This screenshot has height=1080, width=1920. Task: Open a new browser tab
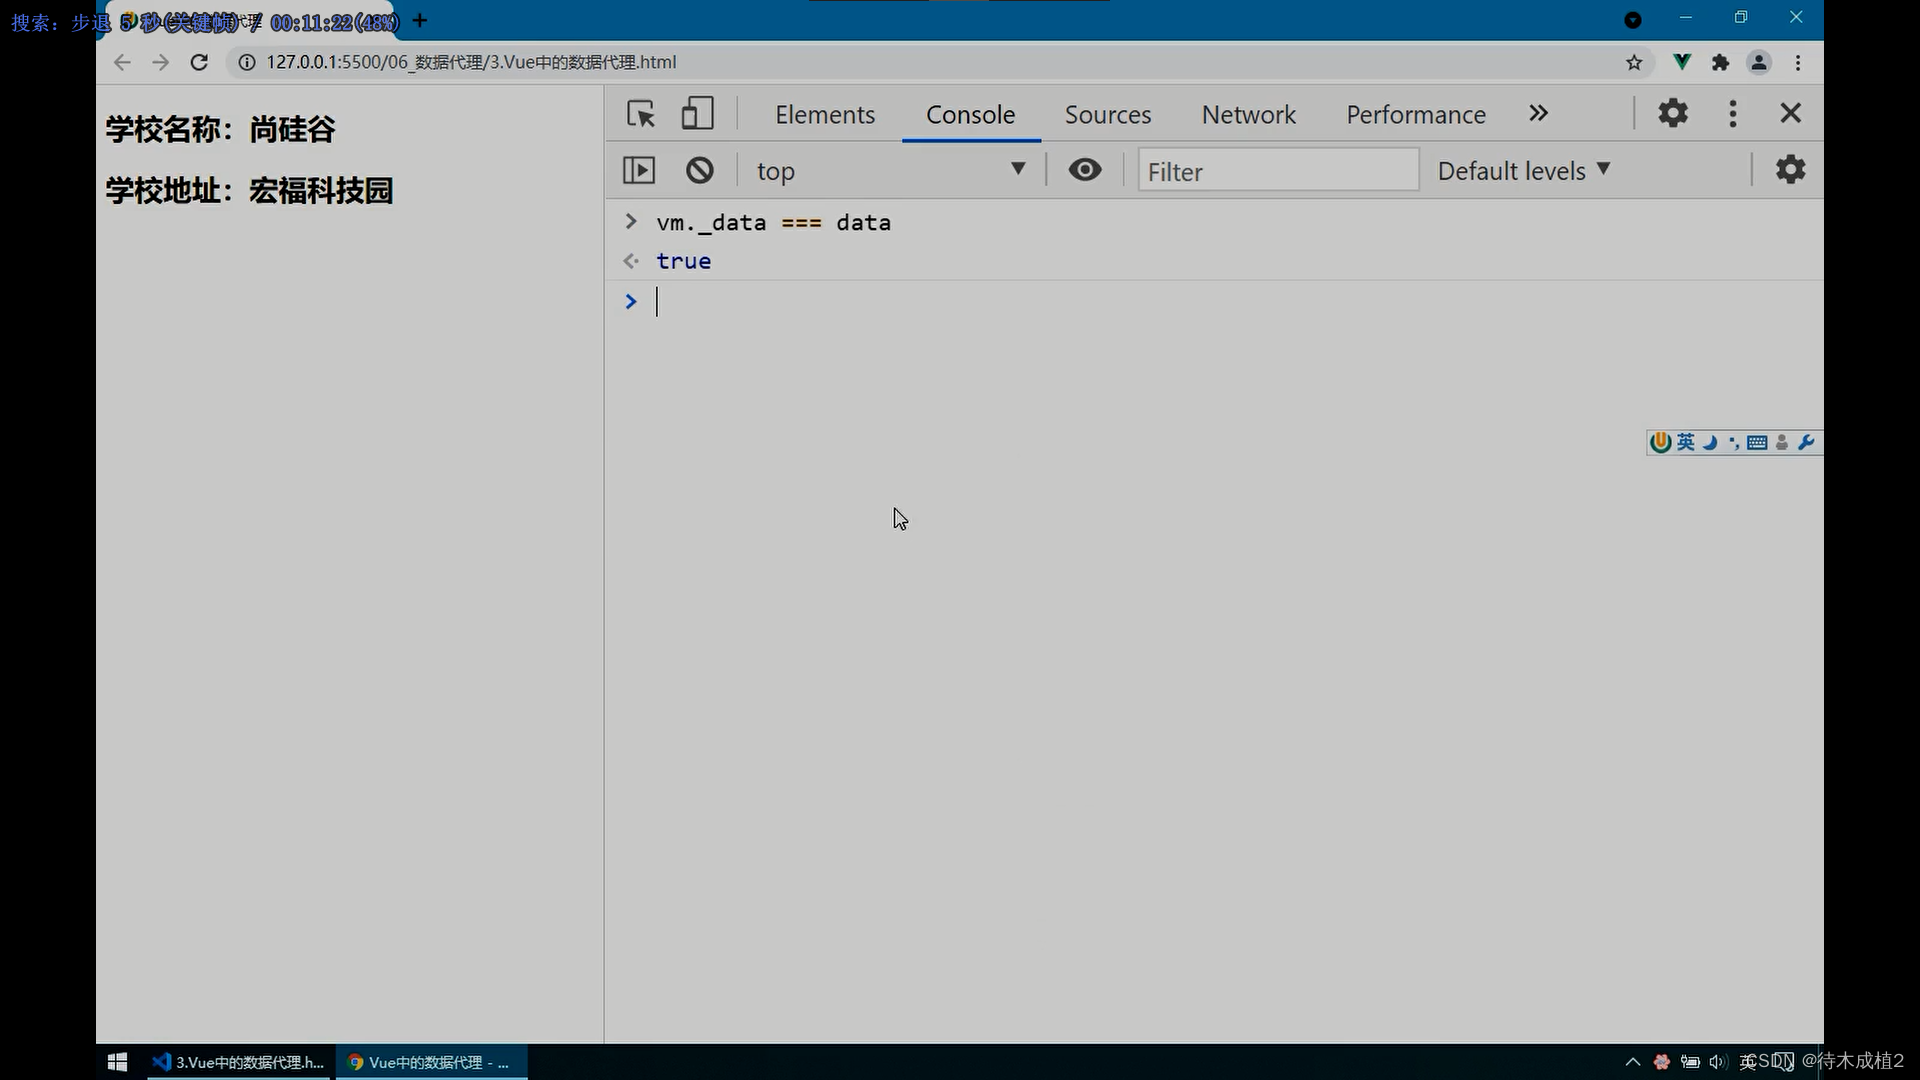420,20
